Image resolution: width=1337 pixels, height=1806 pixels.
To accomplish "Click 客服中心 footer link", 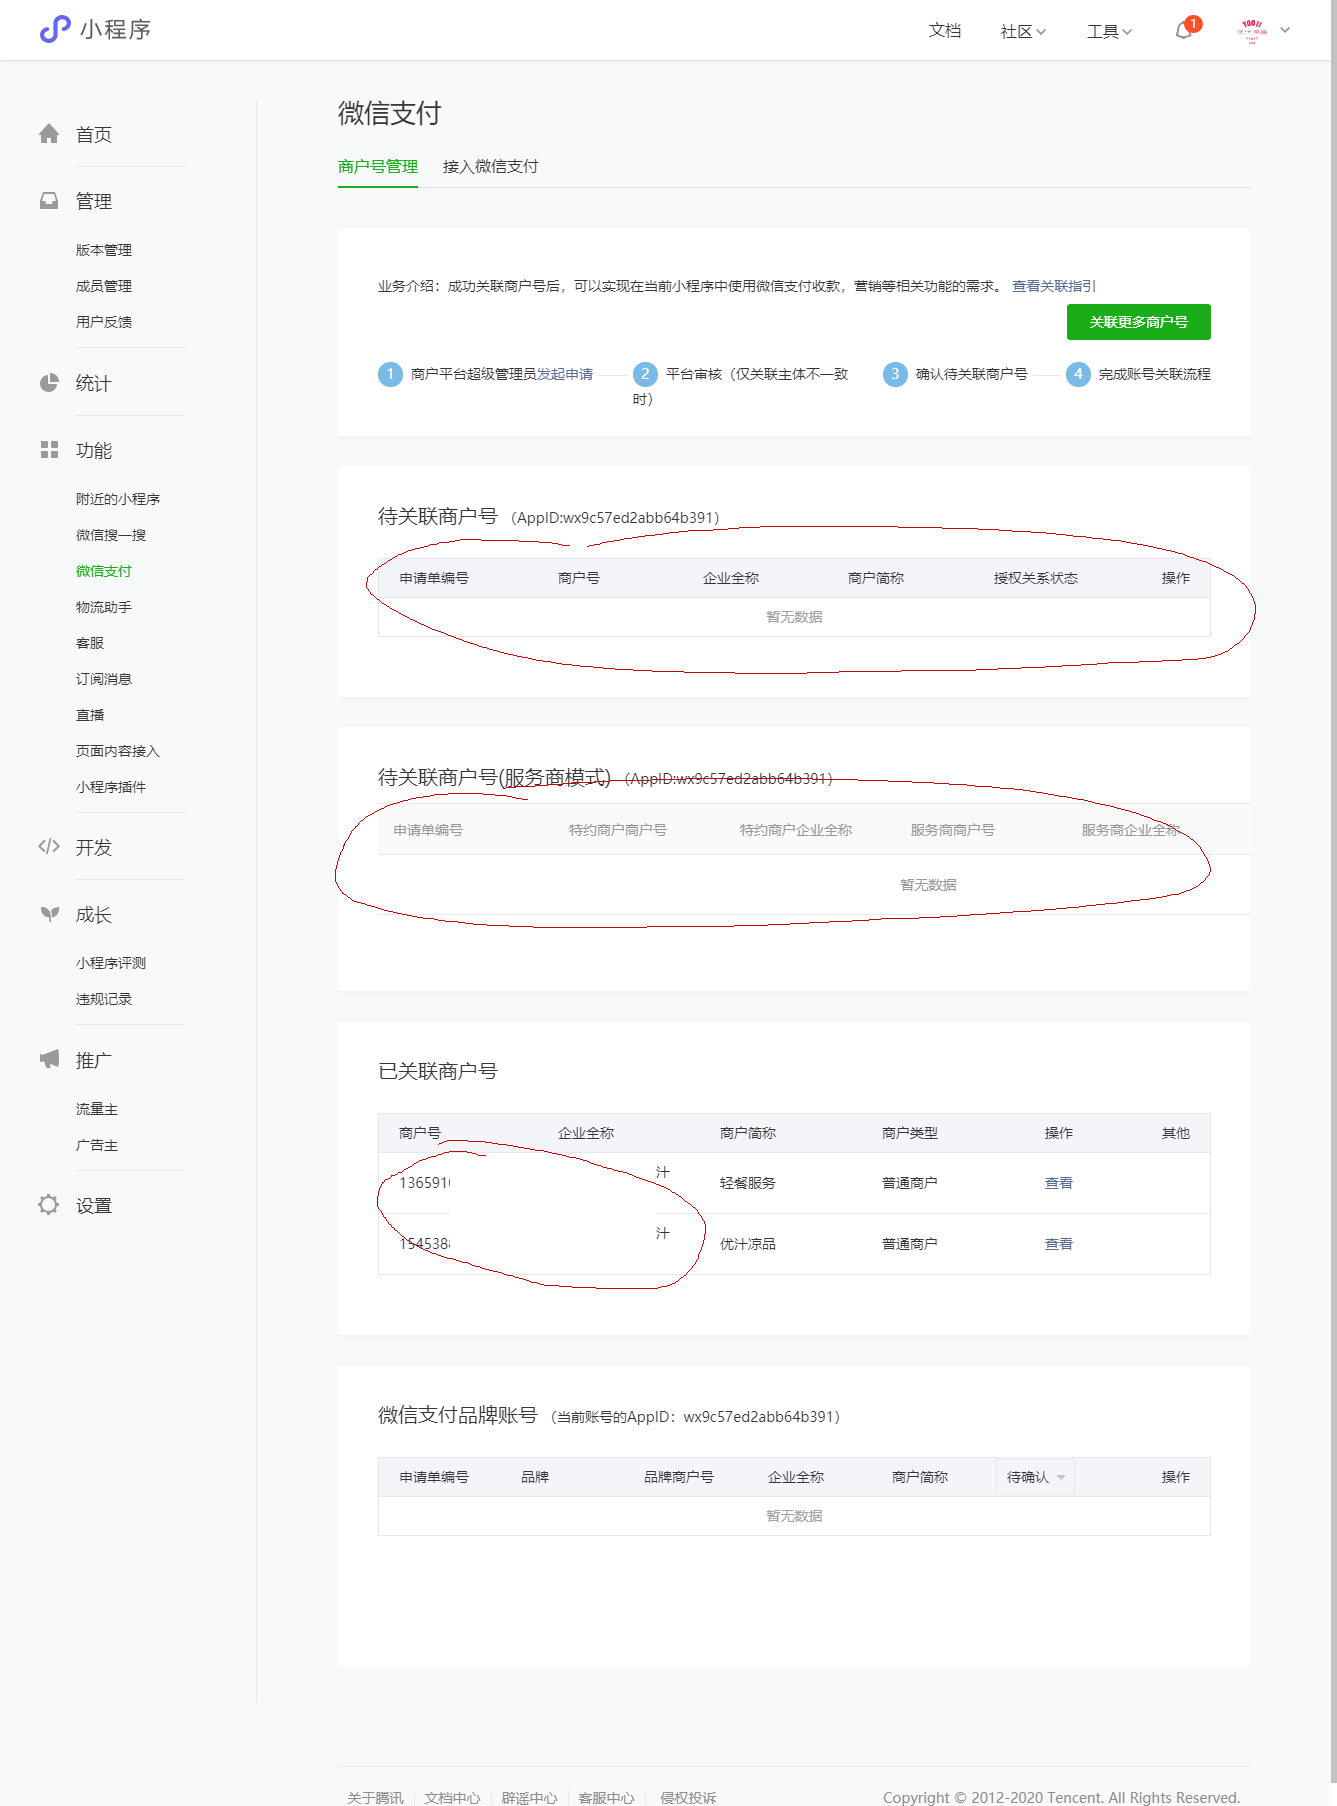I will pyautogui.click(x=606, y=1797).
